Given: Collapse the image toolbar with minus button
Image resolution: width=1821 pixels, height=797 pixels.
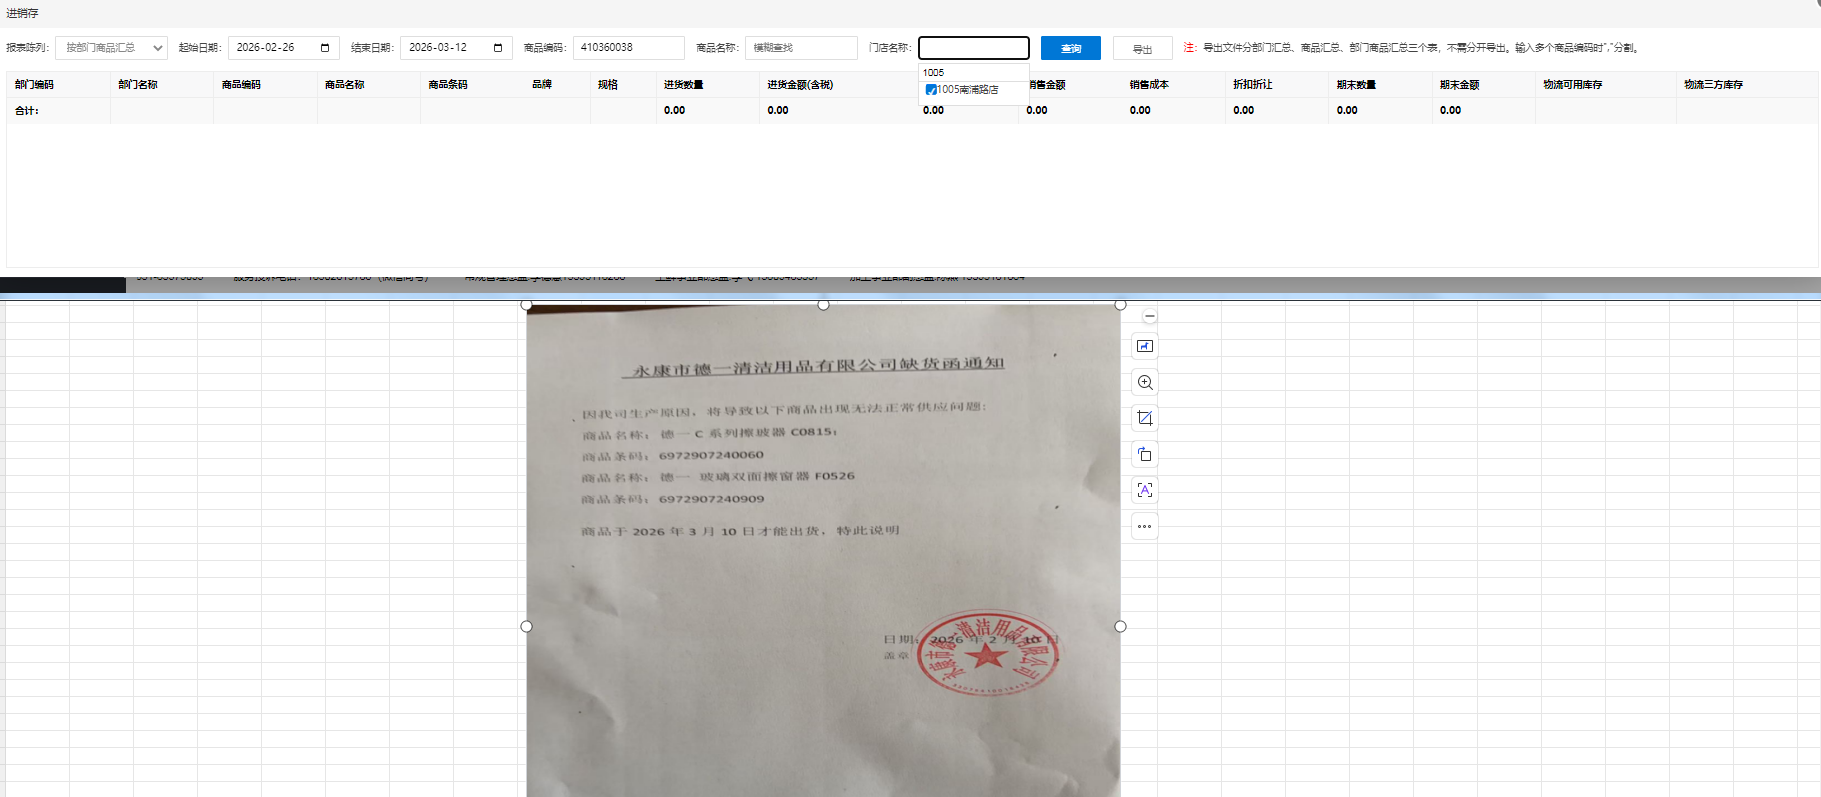Looking at the screenshot, I should [x=1149, y=316].
